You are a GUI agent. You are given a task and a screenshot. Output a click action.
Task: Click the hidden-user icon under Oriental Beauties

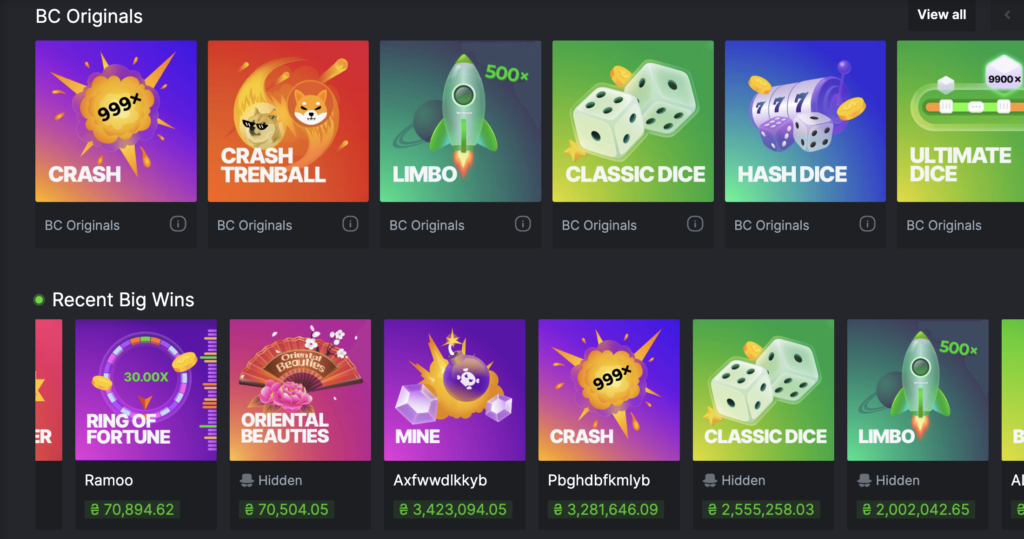(x=247, y=480)
